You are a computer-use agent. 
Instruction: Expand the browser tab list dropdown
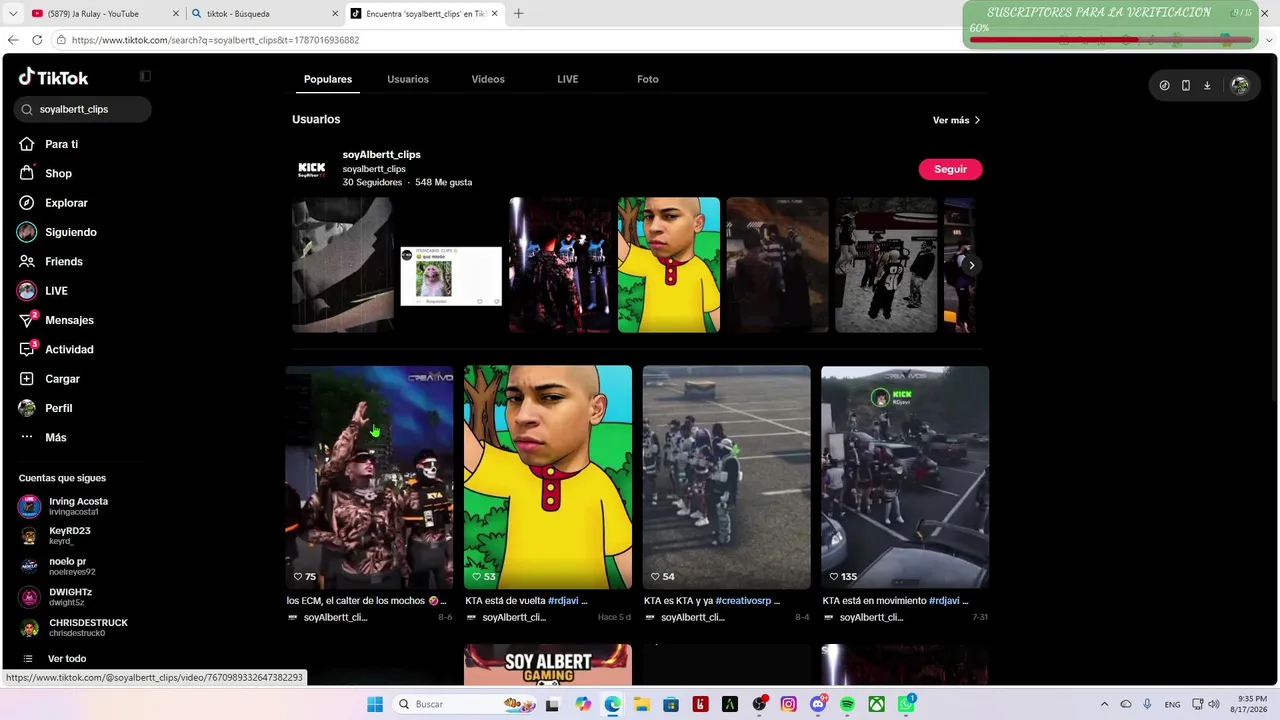12,14
